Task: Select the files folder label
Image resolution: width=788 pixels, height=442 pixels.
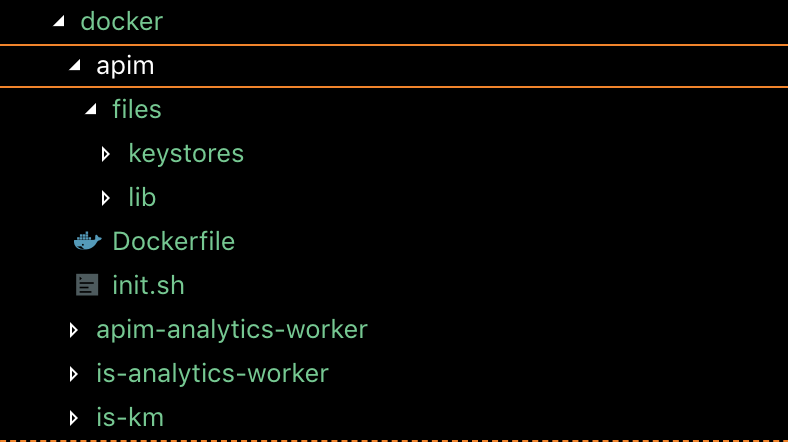Action: point(137,109)
